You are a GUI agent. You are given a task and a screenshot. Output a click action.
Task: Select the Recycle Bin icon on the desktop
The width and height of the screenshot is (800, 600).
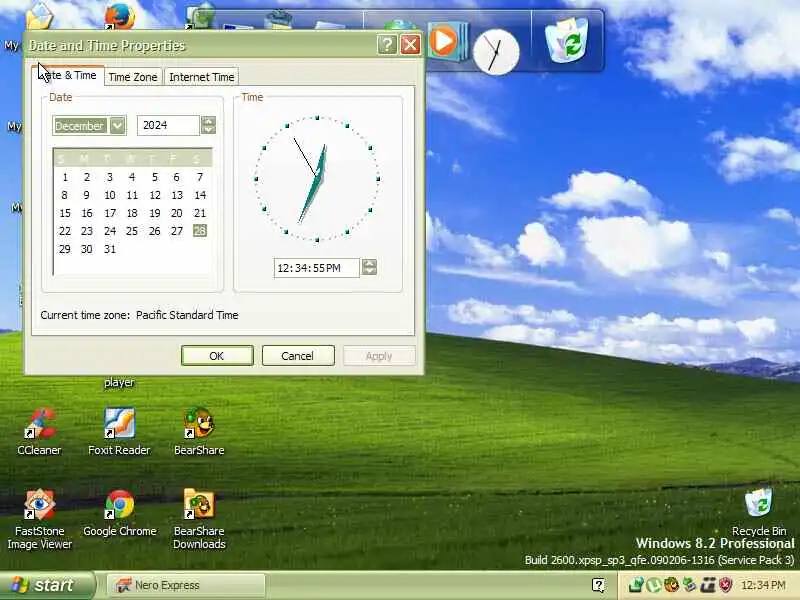(759, 503)
